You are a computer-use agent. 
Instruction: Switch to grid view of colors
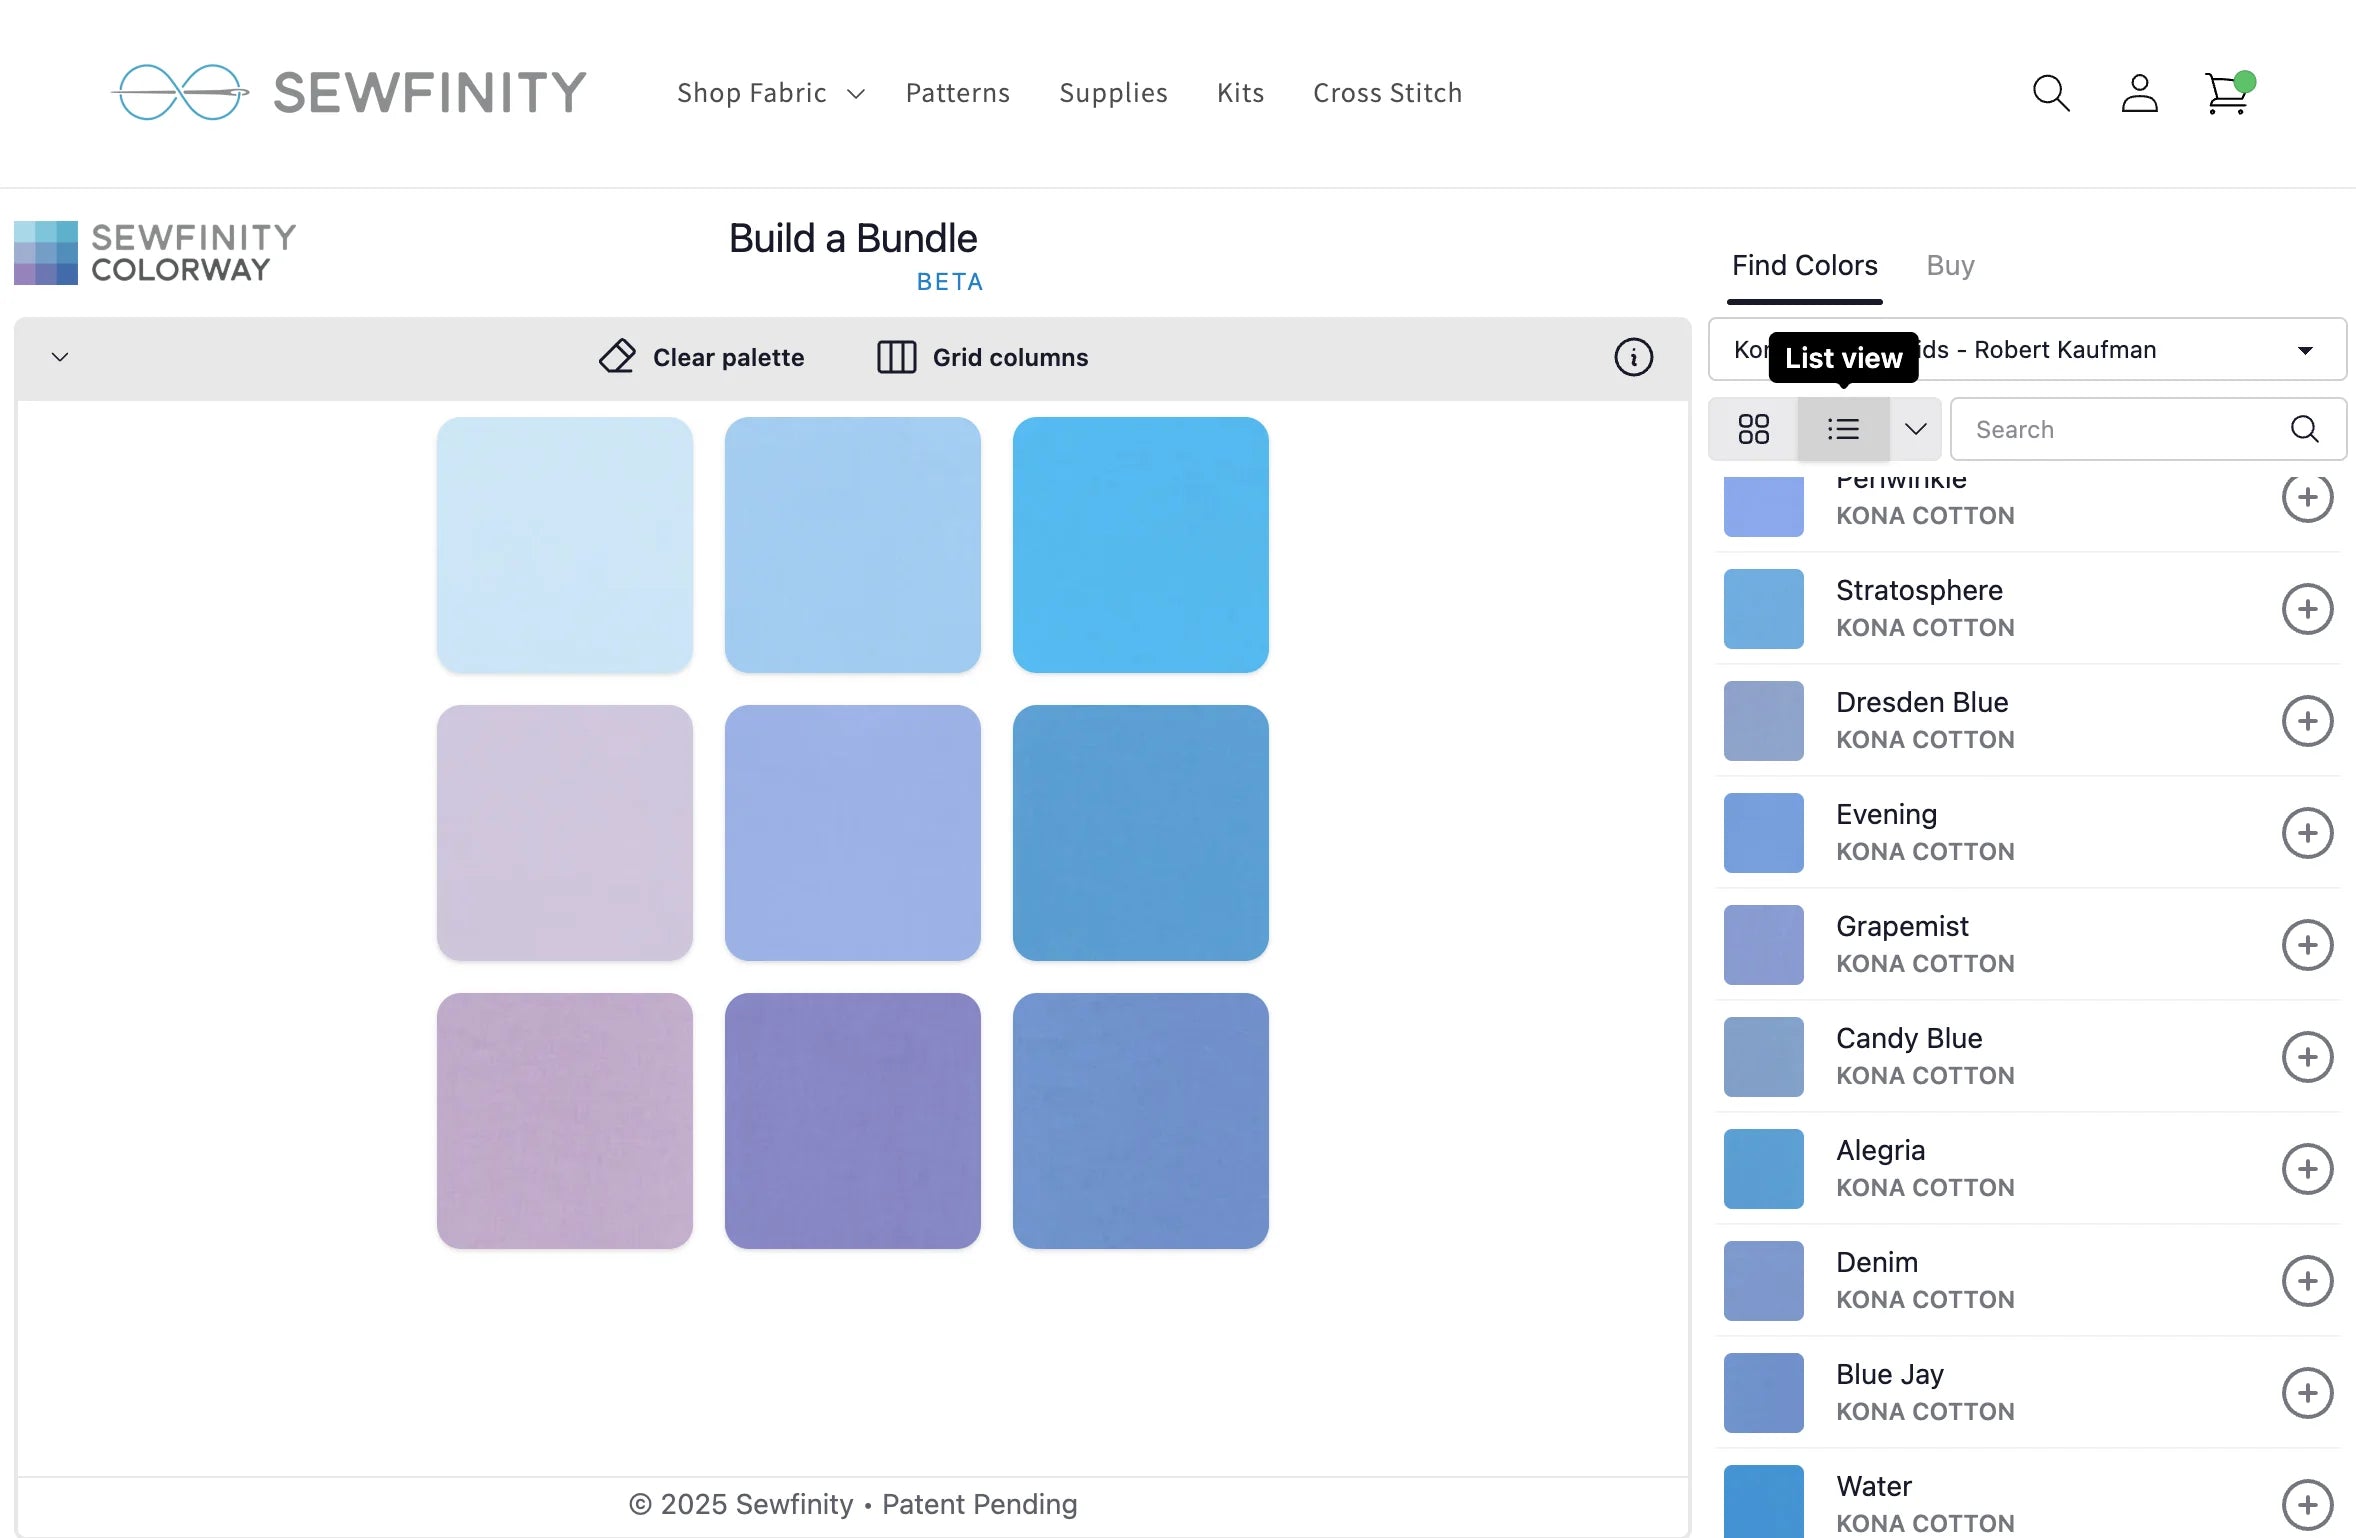[1753, 429]
